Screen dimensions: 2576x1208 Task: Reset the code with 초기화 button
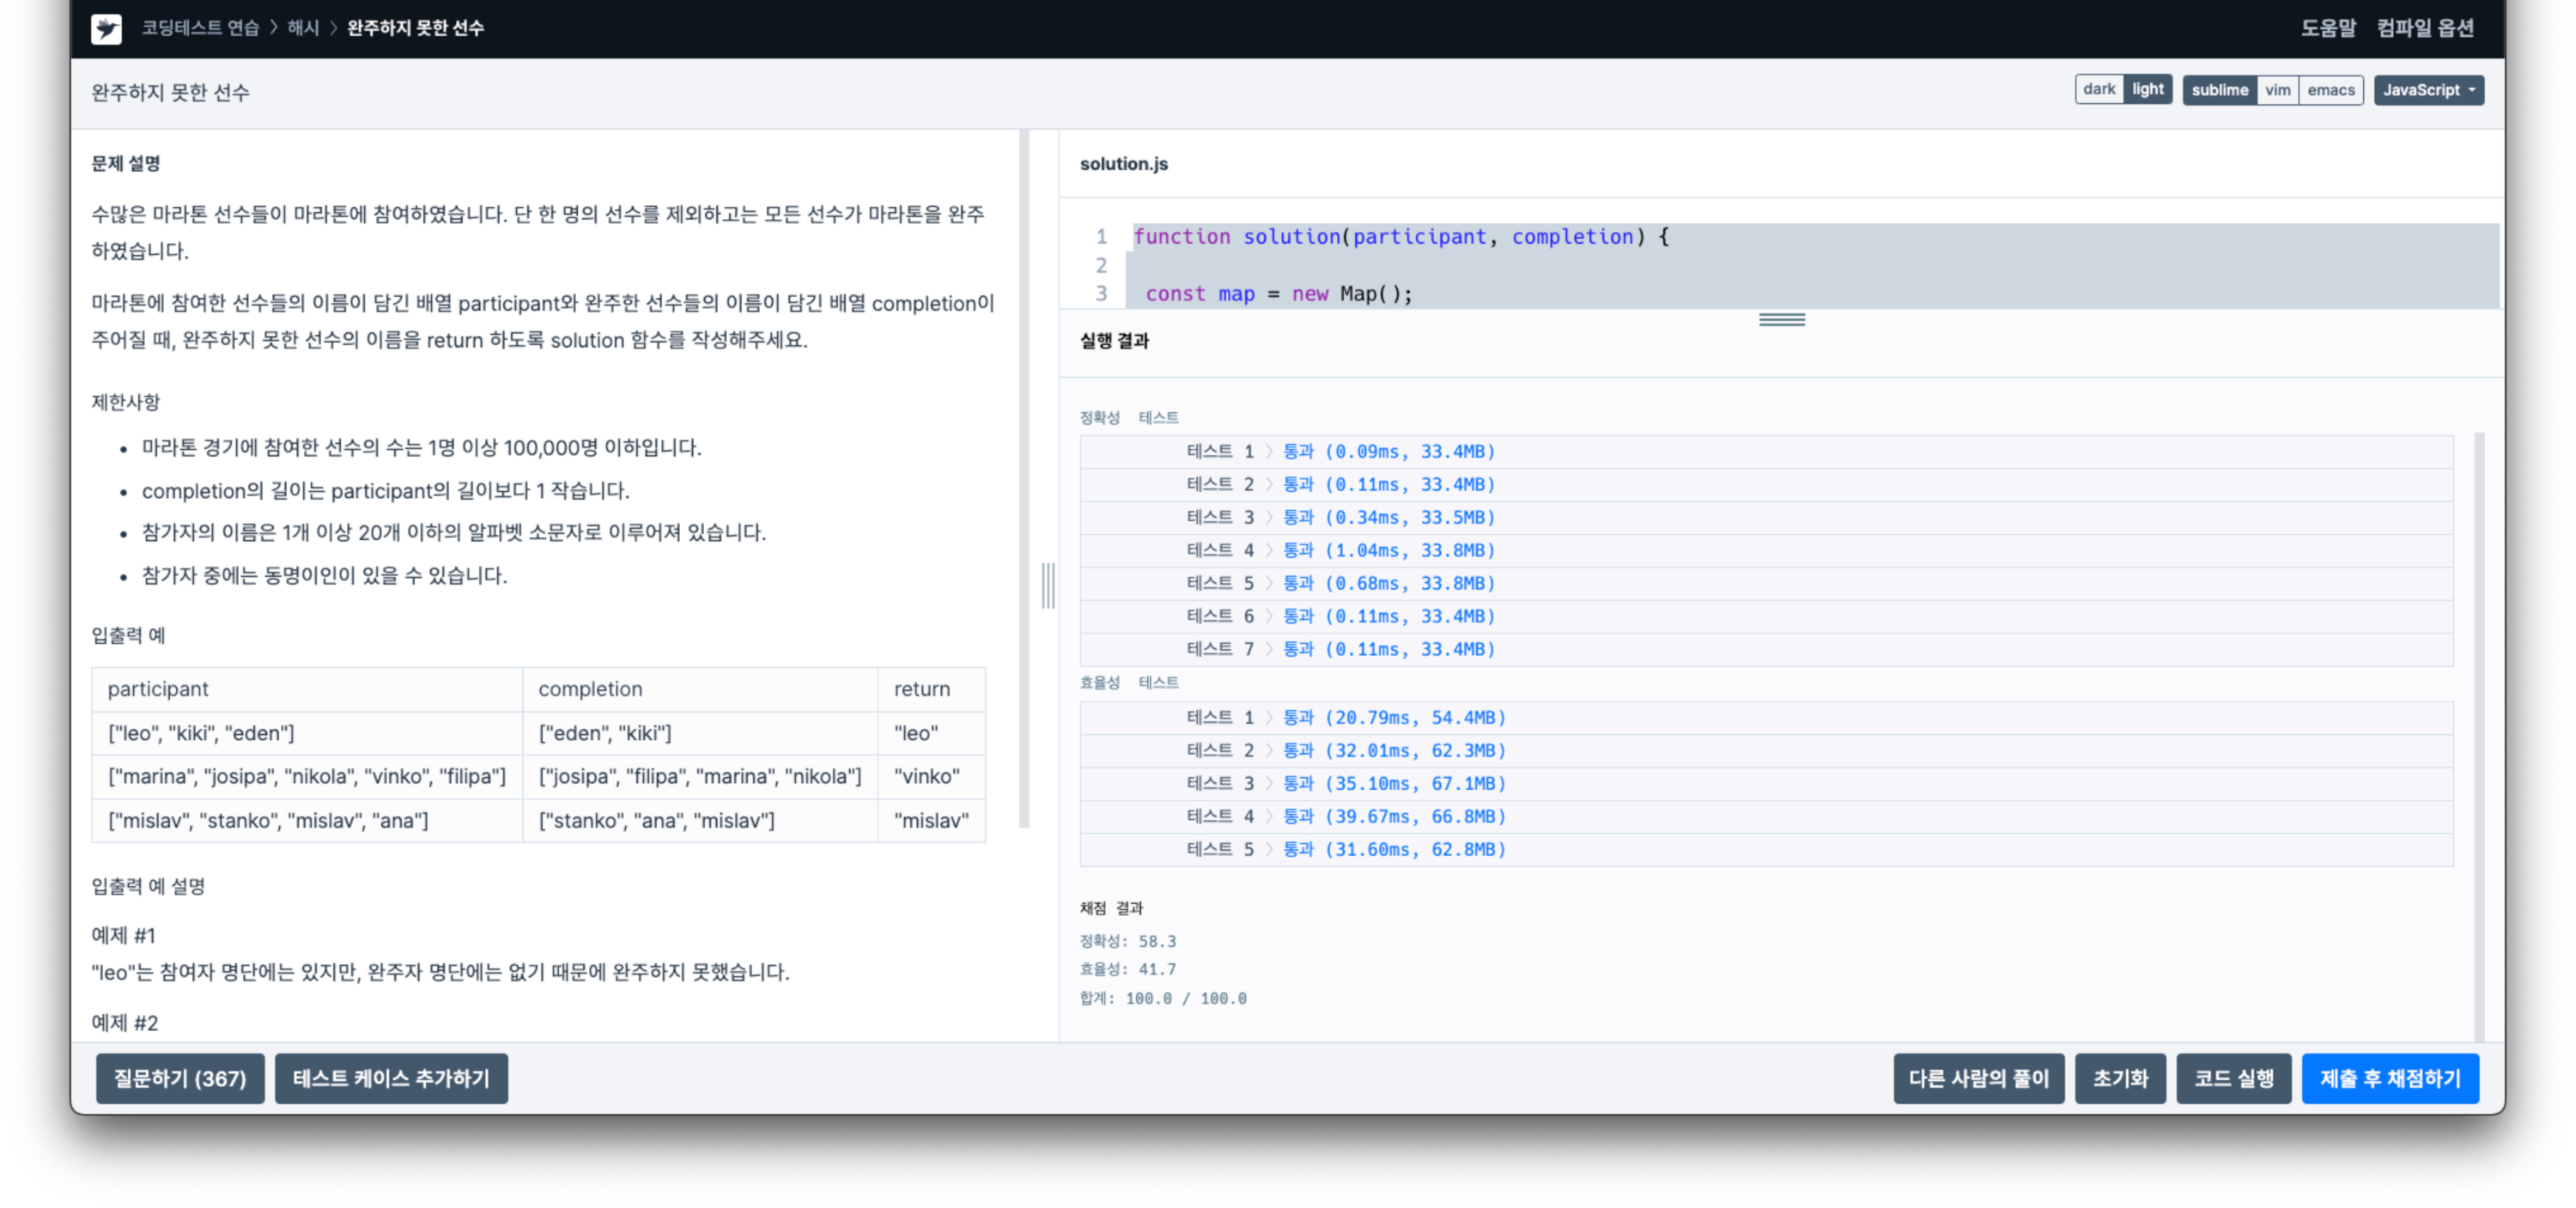click(2120, 1078)
